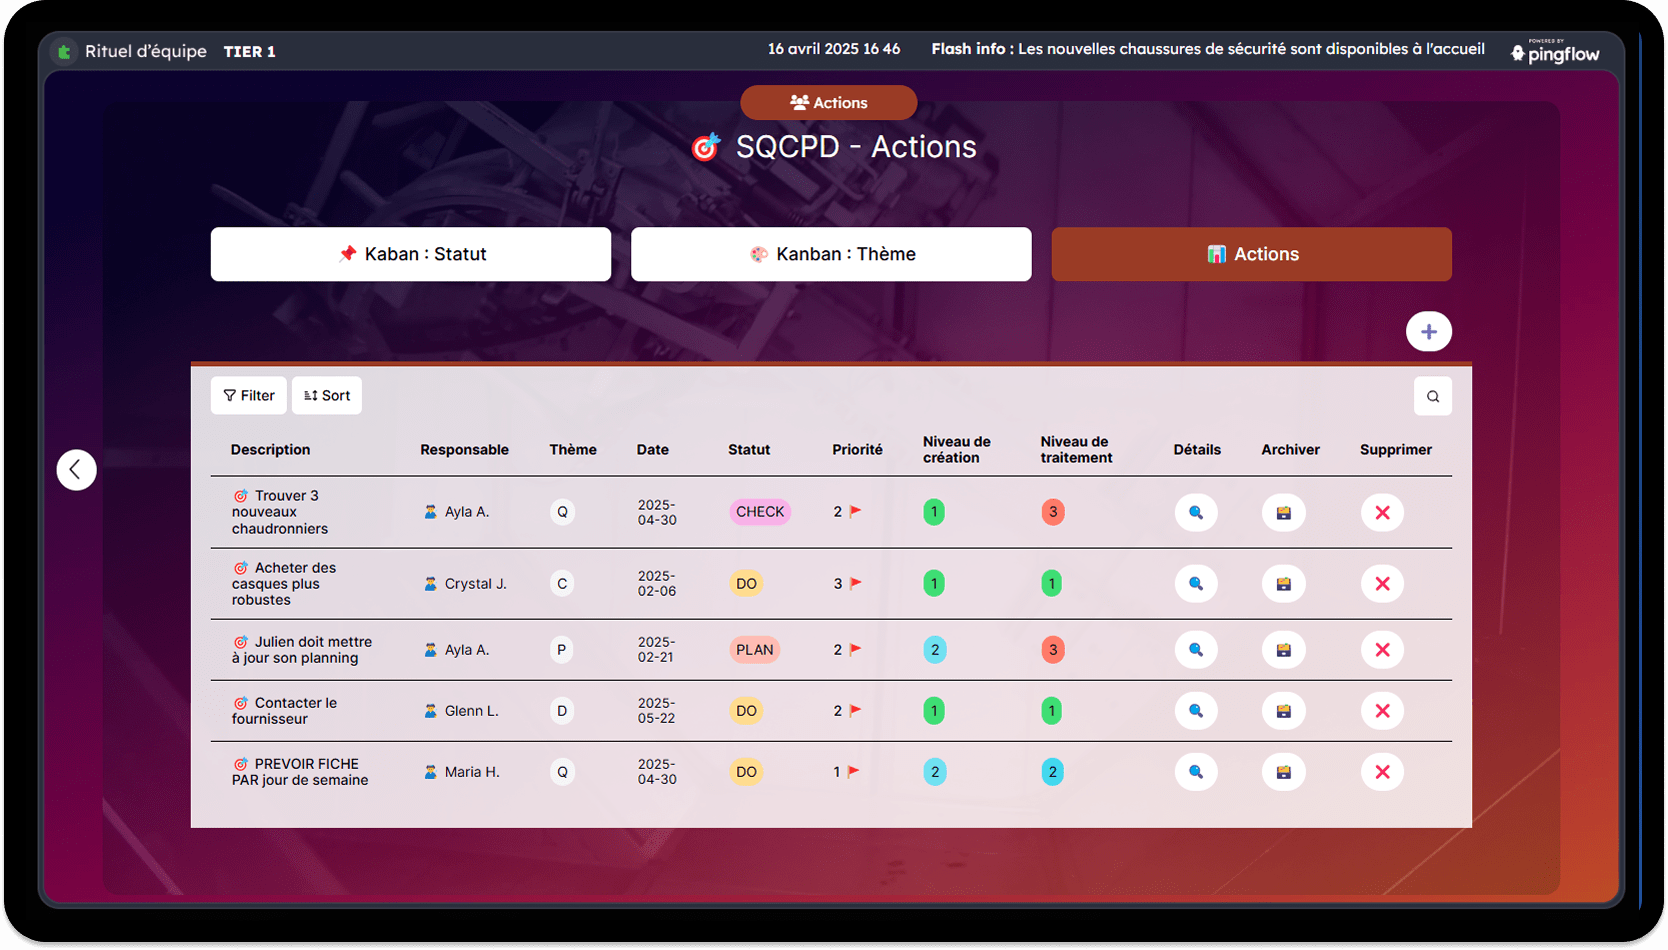1668x950 pixels.
Task: Click responsible Crystal J.
Action: click(465, 584)
